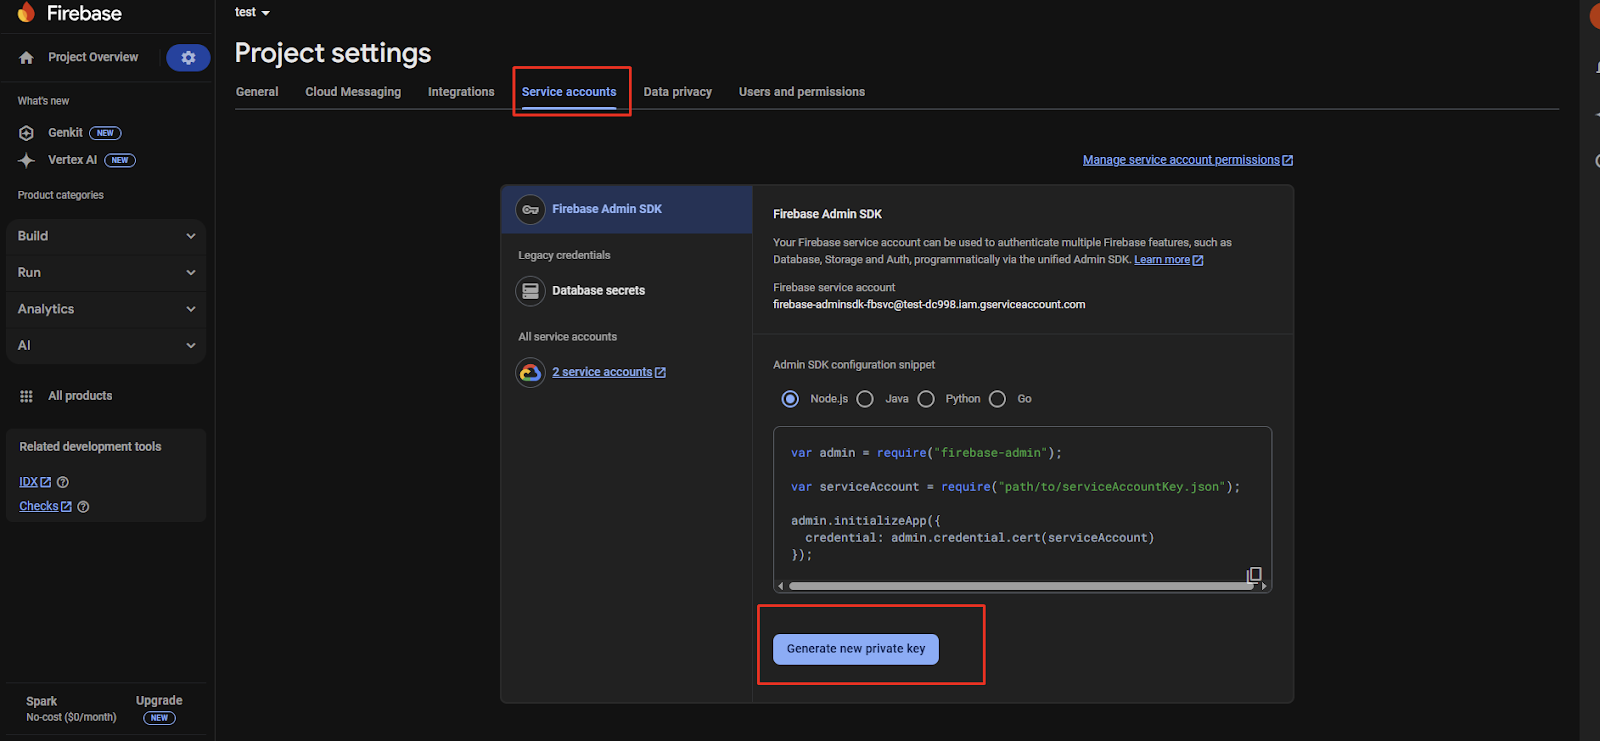Image resolution: width=1600 pixels, height=741 pixels.
Task: Click the What's new label
Action: [43, 101]
